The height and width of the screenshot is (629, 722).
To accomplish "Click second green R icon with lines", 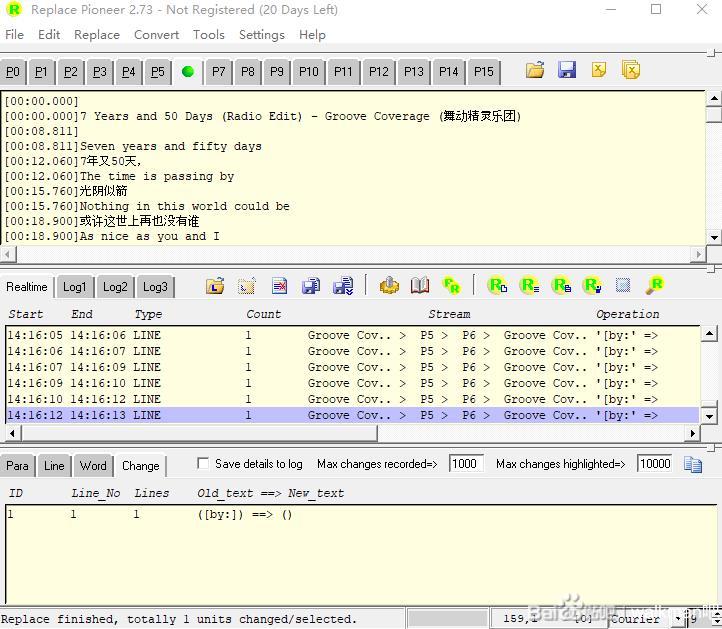I will click(530, 286).
